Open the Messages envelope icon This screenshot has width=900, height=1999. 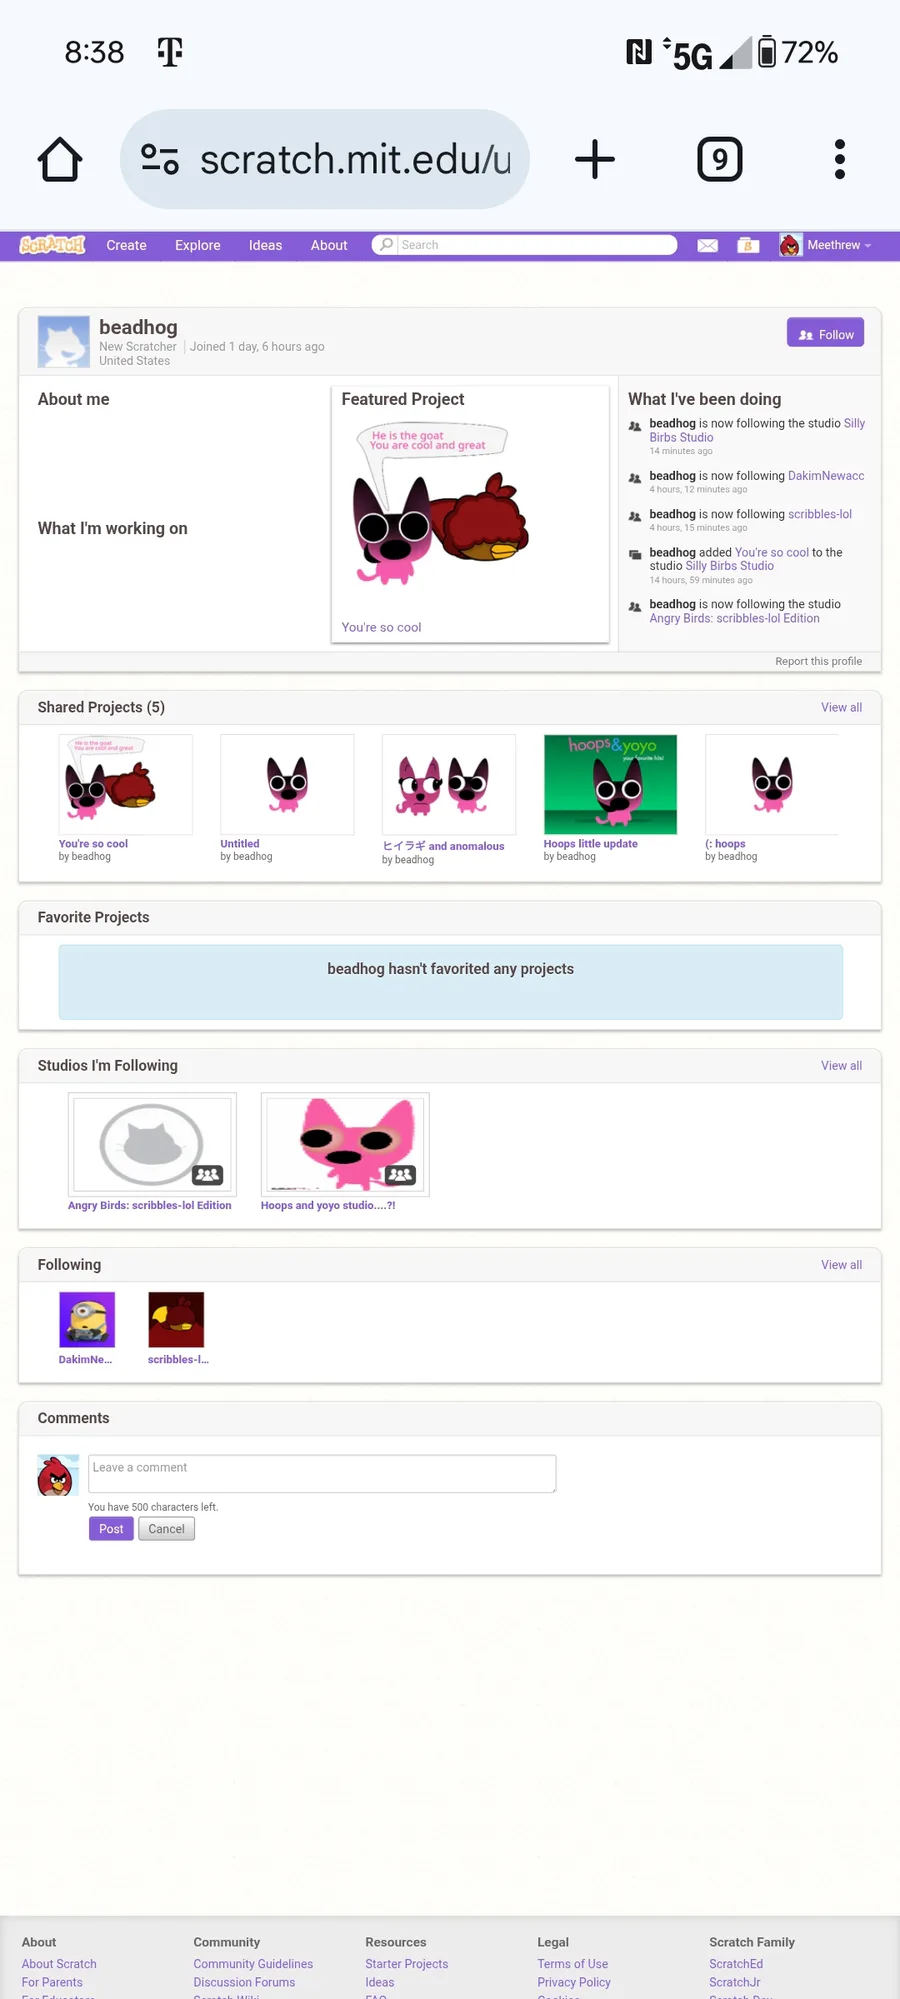pos(708,245)
